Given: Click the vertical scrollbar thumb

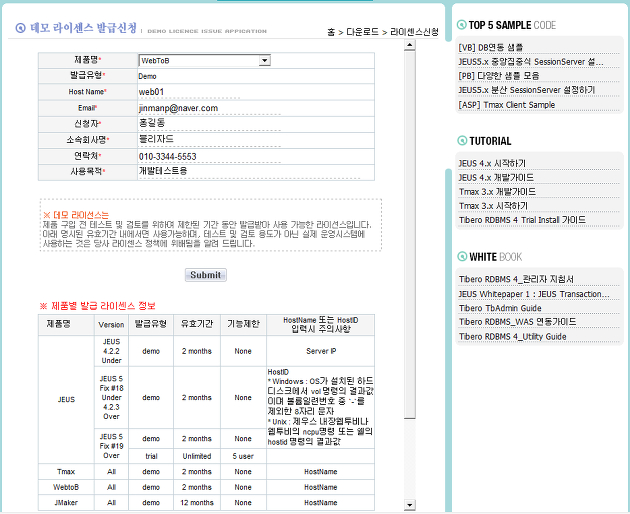Looking at the screenshot, I should 409,234.
